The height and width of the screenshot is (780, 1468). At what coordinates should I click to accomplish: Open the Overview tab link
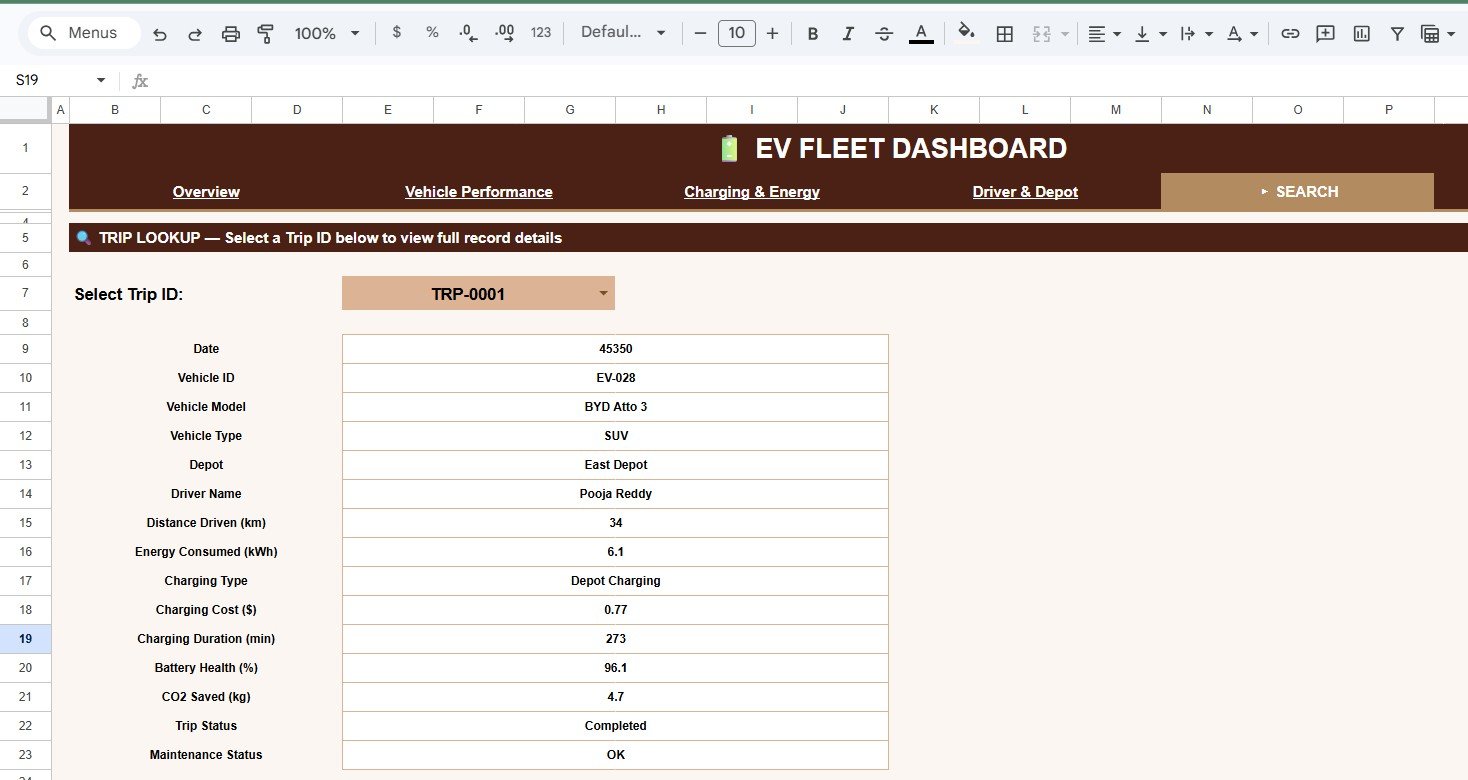pyautogui.click(x=206, y=192)
